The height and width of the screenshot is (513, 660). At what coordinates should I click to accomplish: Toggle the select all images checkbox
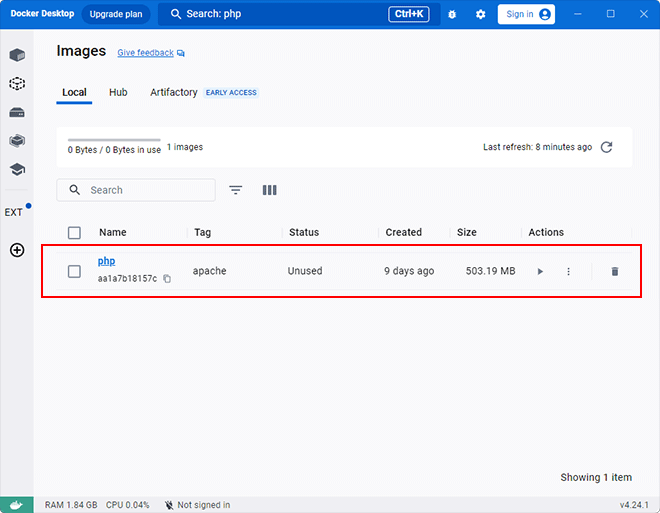click(x=74, y=233)
